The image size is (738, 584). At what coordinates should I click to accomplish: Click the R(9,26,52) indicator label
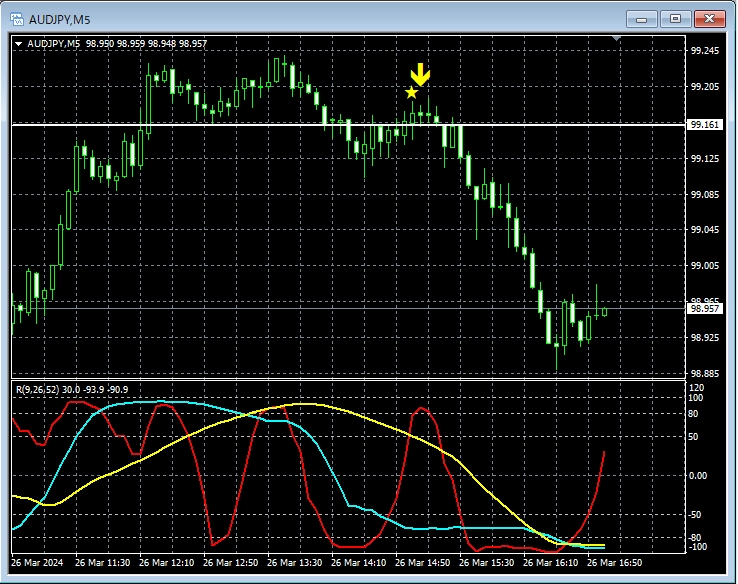[36, 388]
